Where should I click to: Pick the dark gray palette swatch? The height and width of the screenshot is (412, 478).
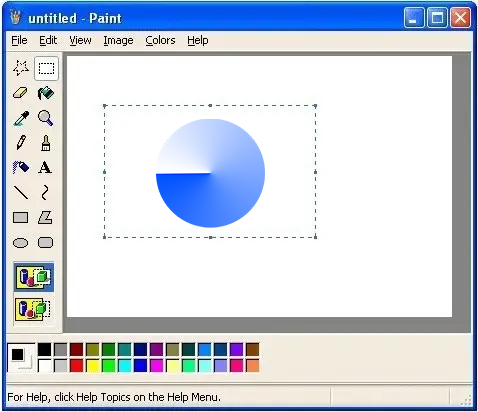(x=61, y=350)
